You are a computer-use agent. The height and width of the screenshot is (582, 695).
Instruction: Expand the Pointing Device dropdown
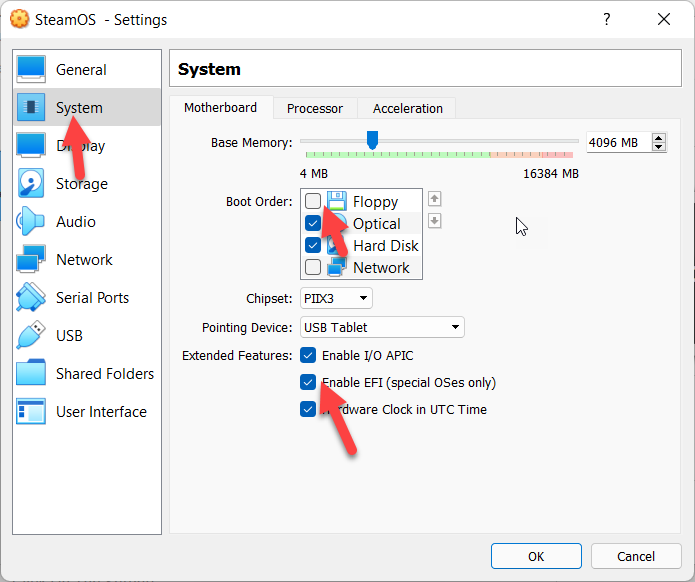(382, 327)
